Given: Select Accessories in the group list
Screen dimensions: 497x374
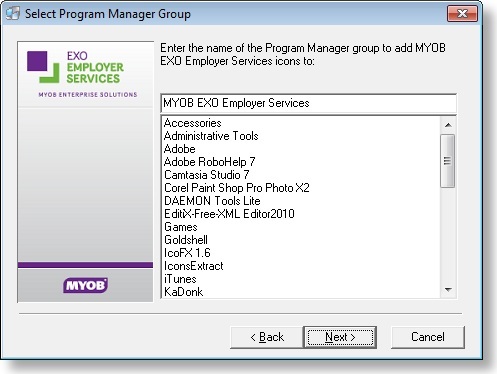Looking at the screenshot, I should pyautogui.click(x=193, y=123).
